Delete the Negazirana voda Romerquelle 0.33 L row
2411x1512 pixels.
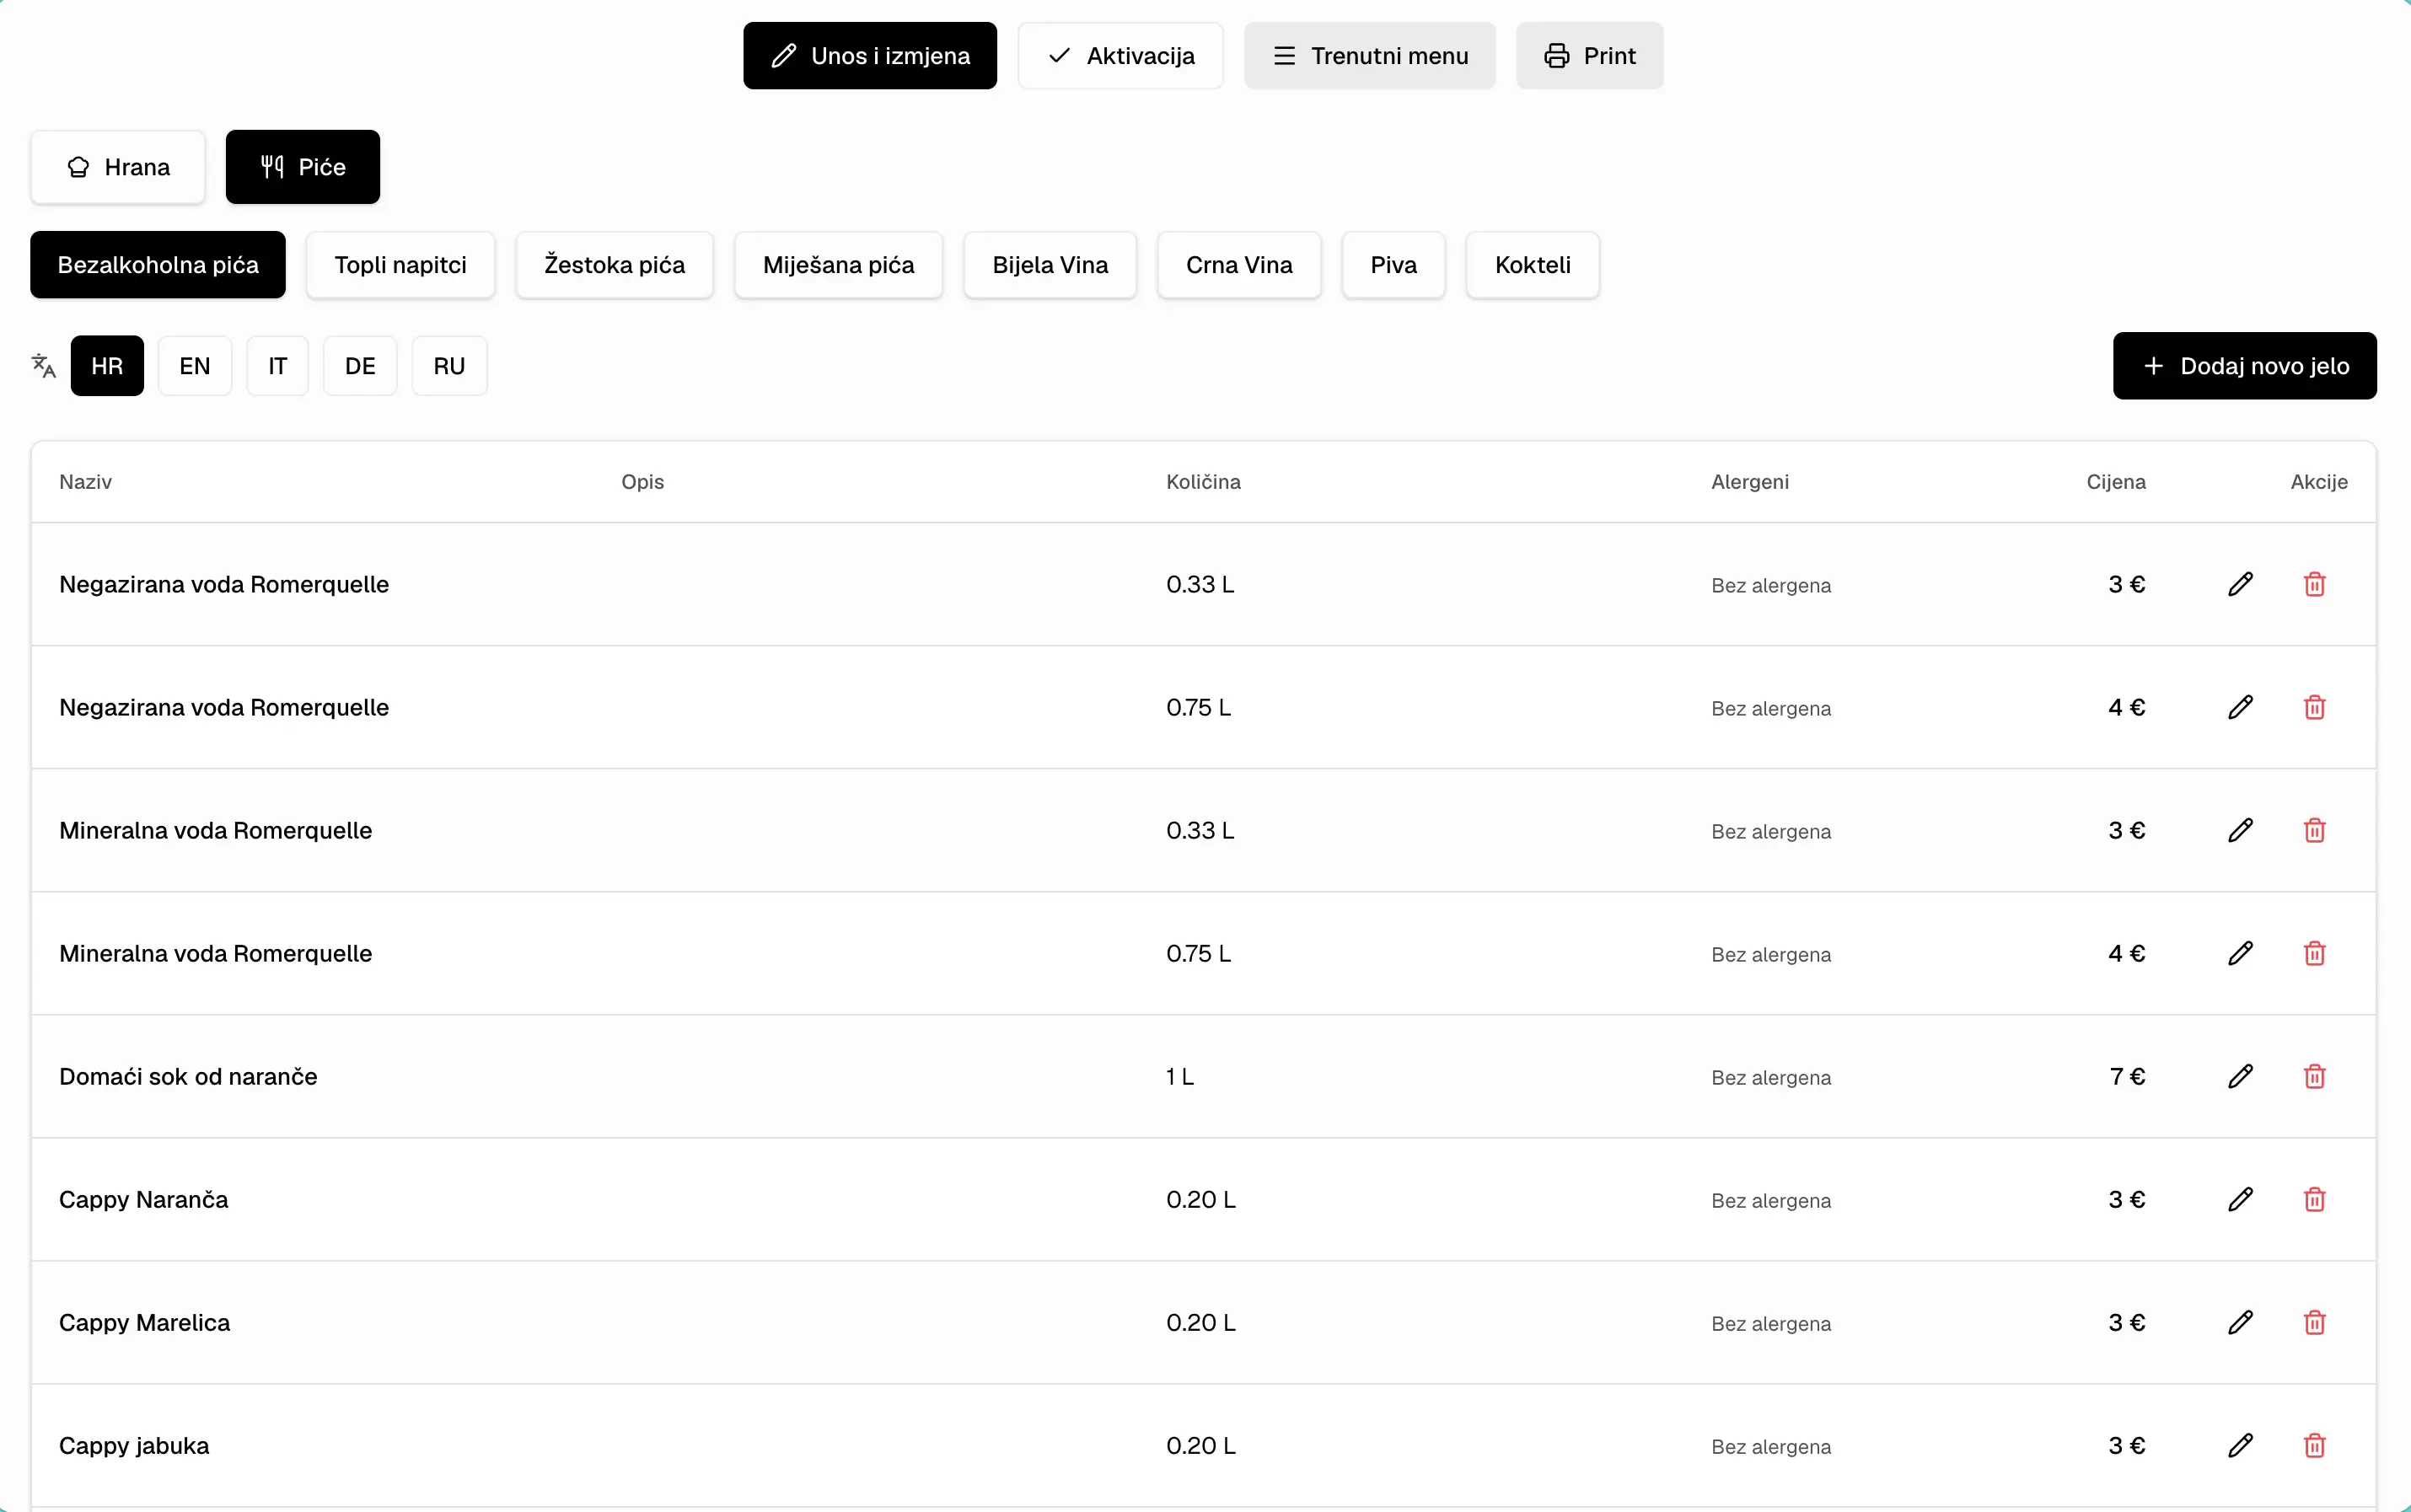(2314, 584)
